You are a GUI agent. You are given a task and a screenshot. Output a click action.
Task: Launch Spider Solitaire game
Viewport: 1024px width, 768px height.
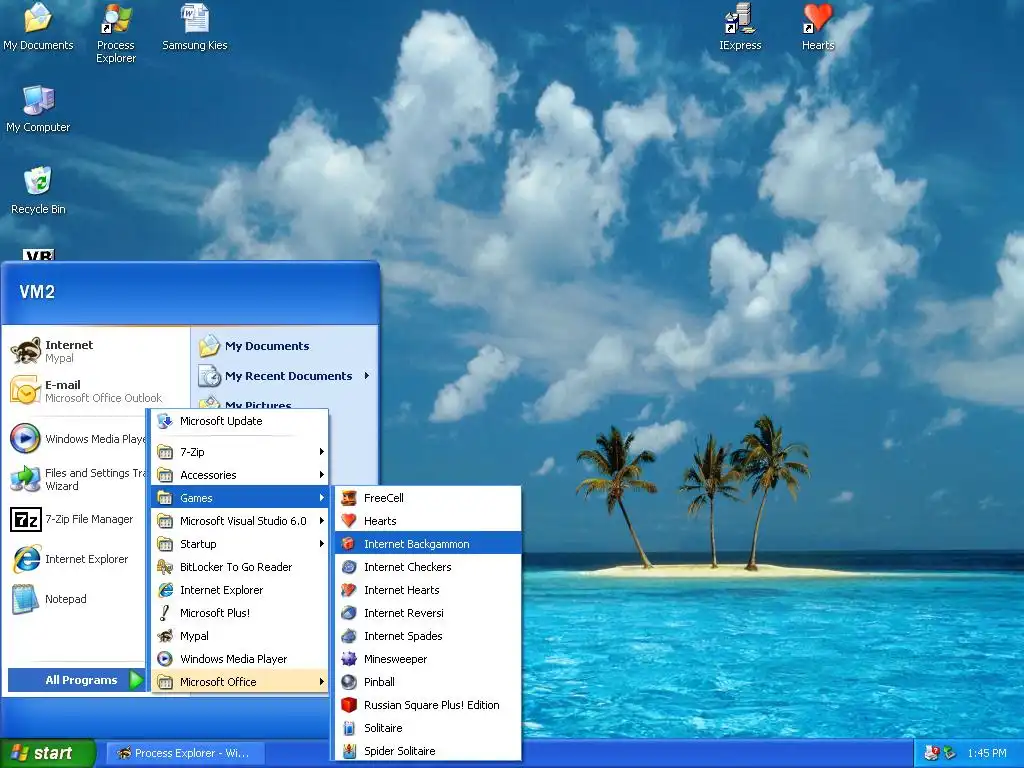(x=428, y=750)
